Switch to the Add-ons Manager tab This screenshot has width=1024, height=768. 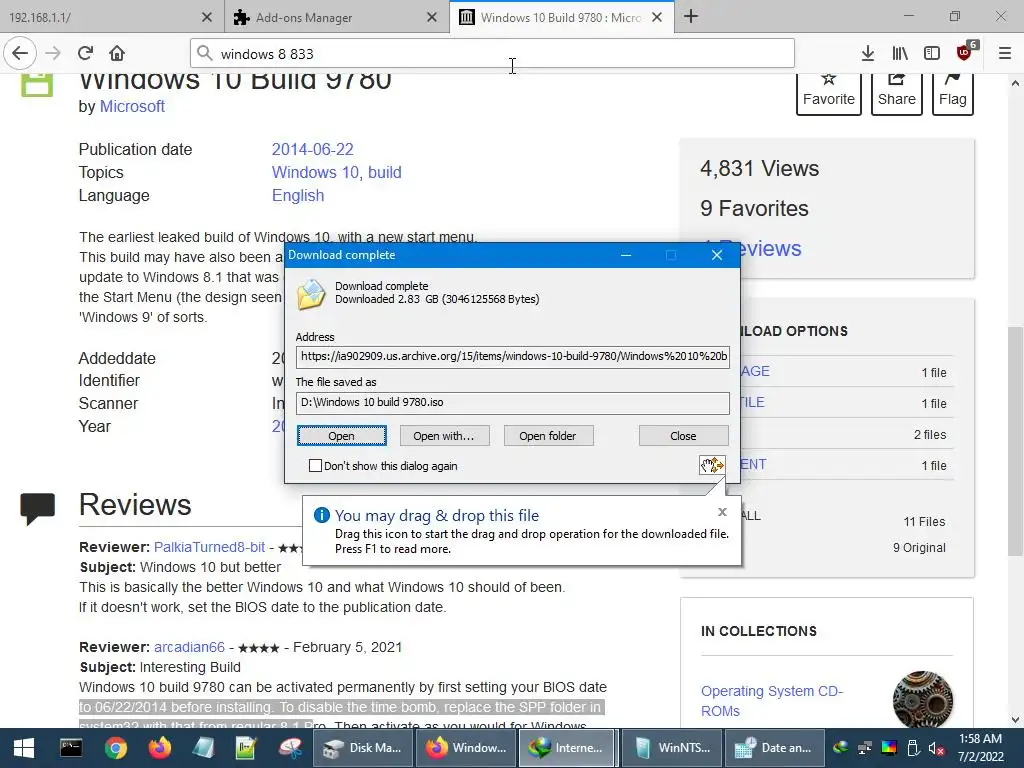pyautogui.click(x=327, y=17)
